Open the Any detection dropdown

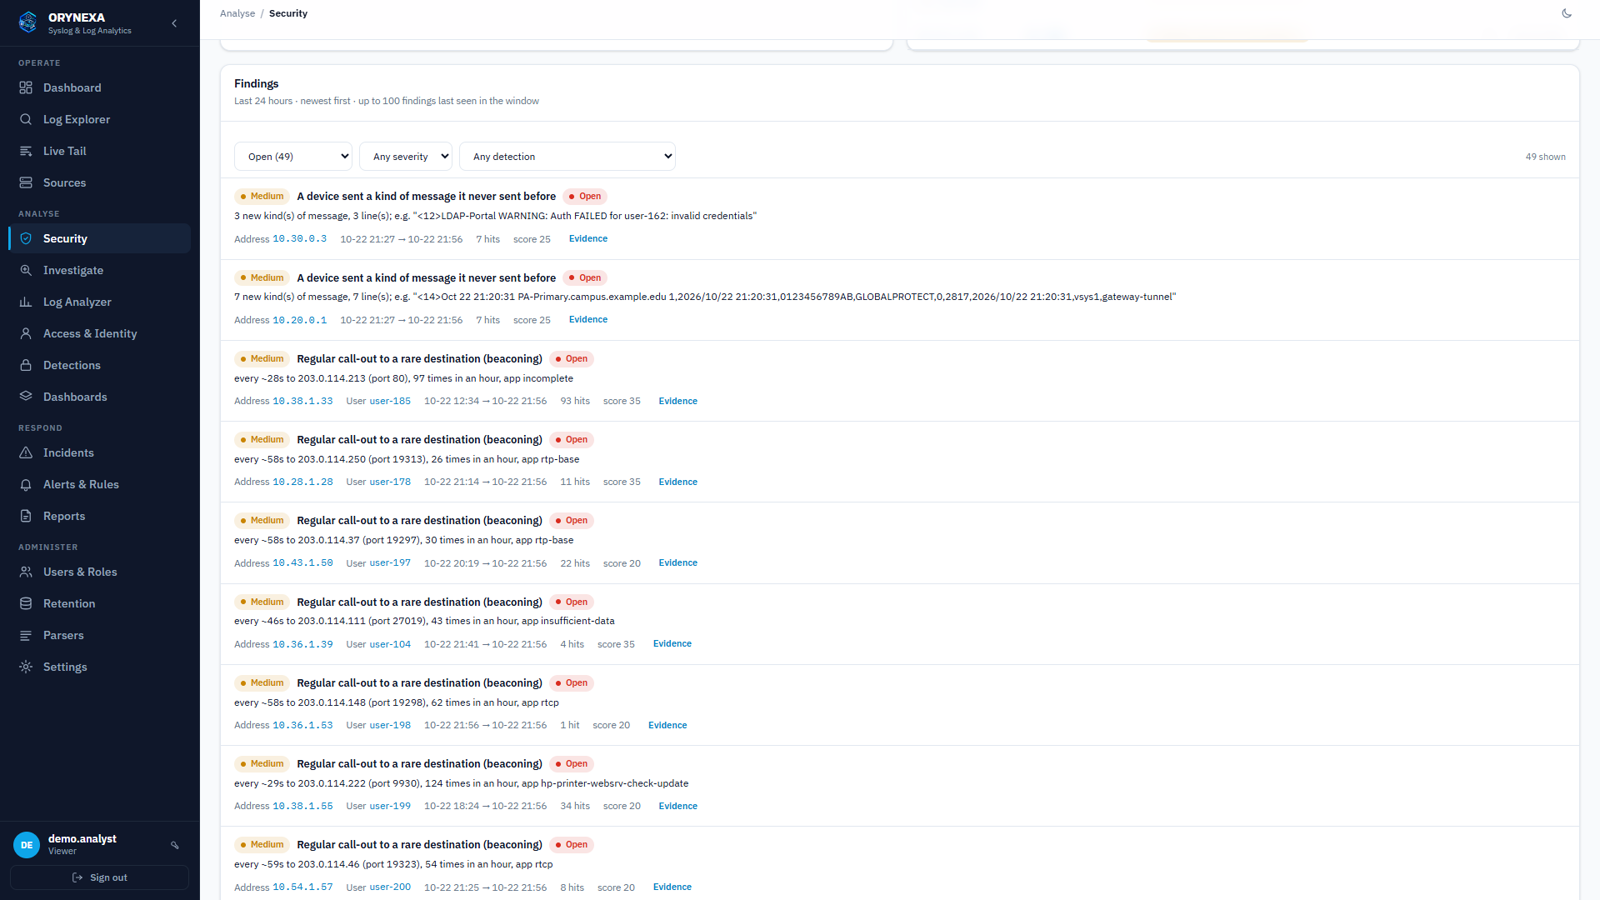pyautogui.click(x=567, y=156)
